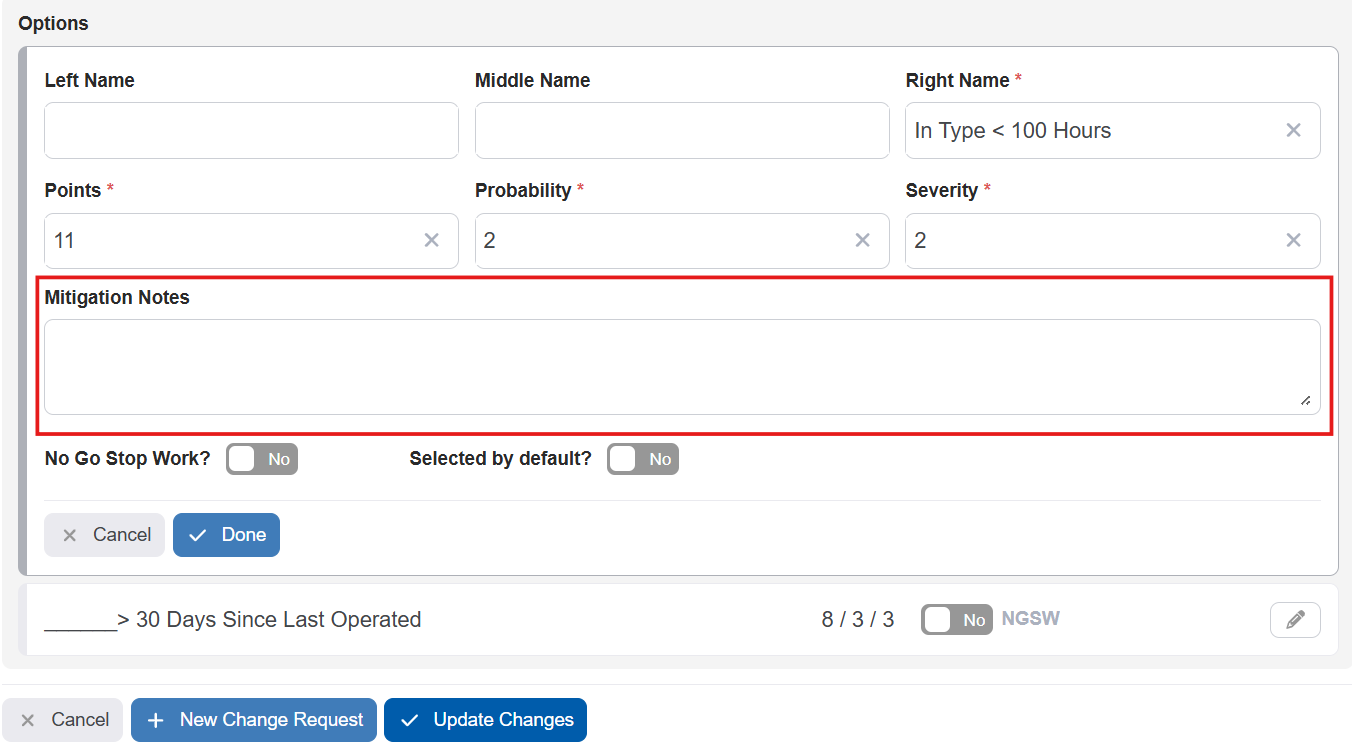The width and height of the screenshot is (1352, 750).
Task: Cancel editing the current option
Action: tap(104, 535)
